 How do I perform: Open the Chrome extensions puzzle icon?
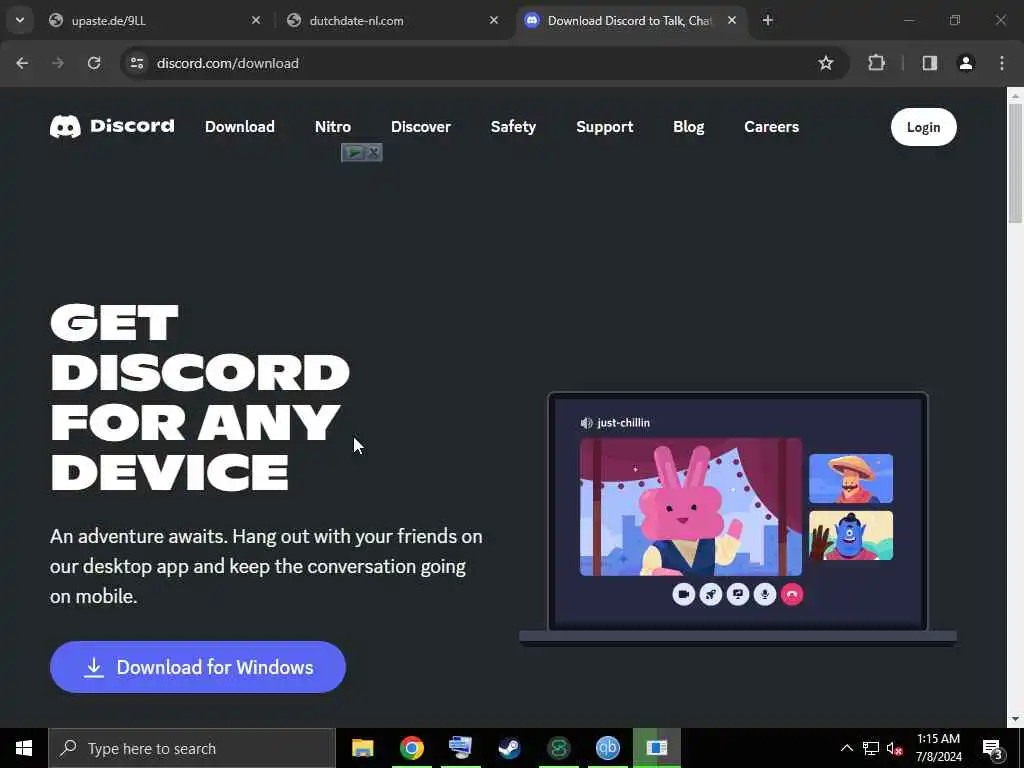876,63
